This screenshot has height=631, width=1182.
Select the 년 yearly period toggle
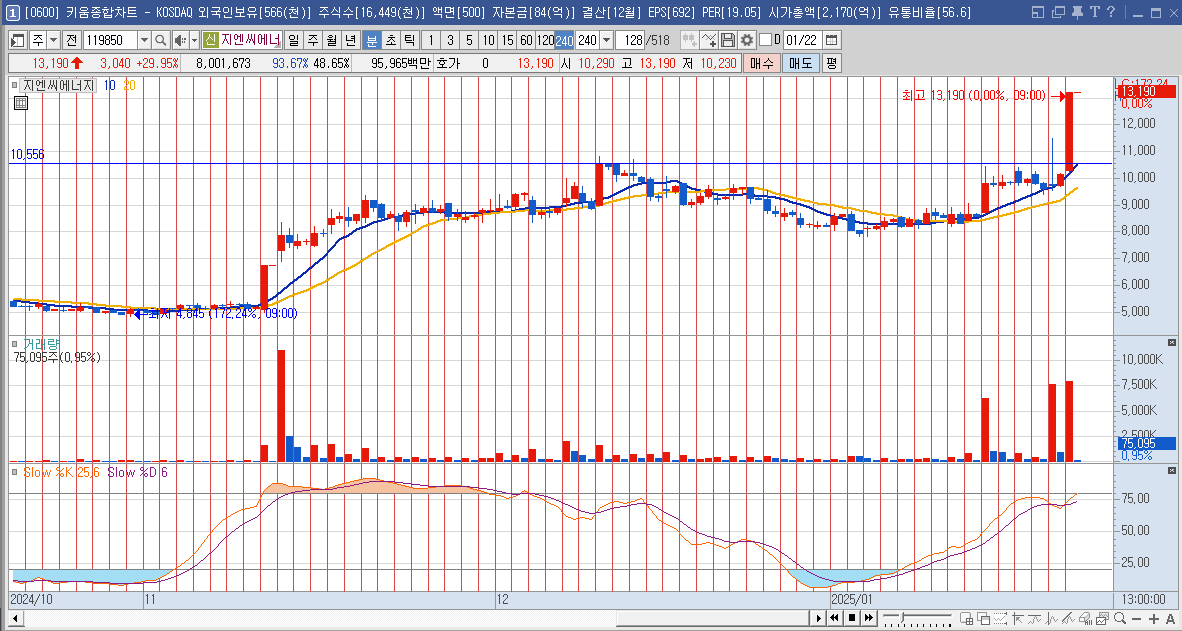[x=350, y=40]
